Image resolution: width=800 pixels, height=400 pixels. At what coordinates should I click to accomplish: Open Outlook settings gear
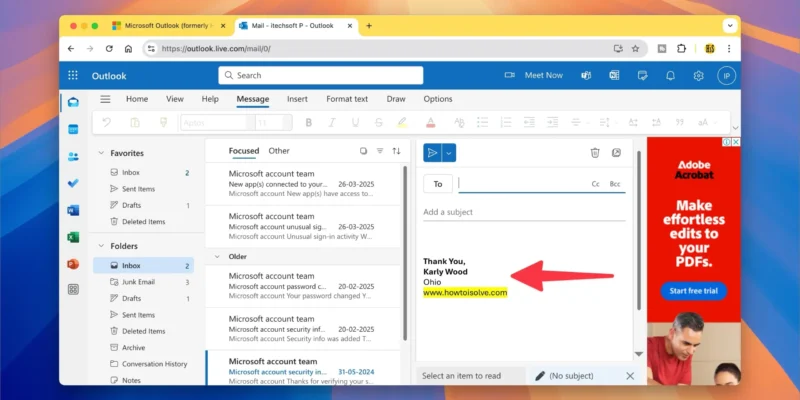tap(698, 76)
